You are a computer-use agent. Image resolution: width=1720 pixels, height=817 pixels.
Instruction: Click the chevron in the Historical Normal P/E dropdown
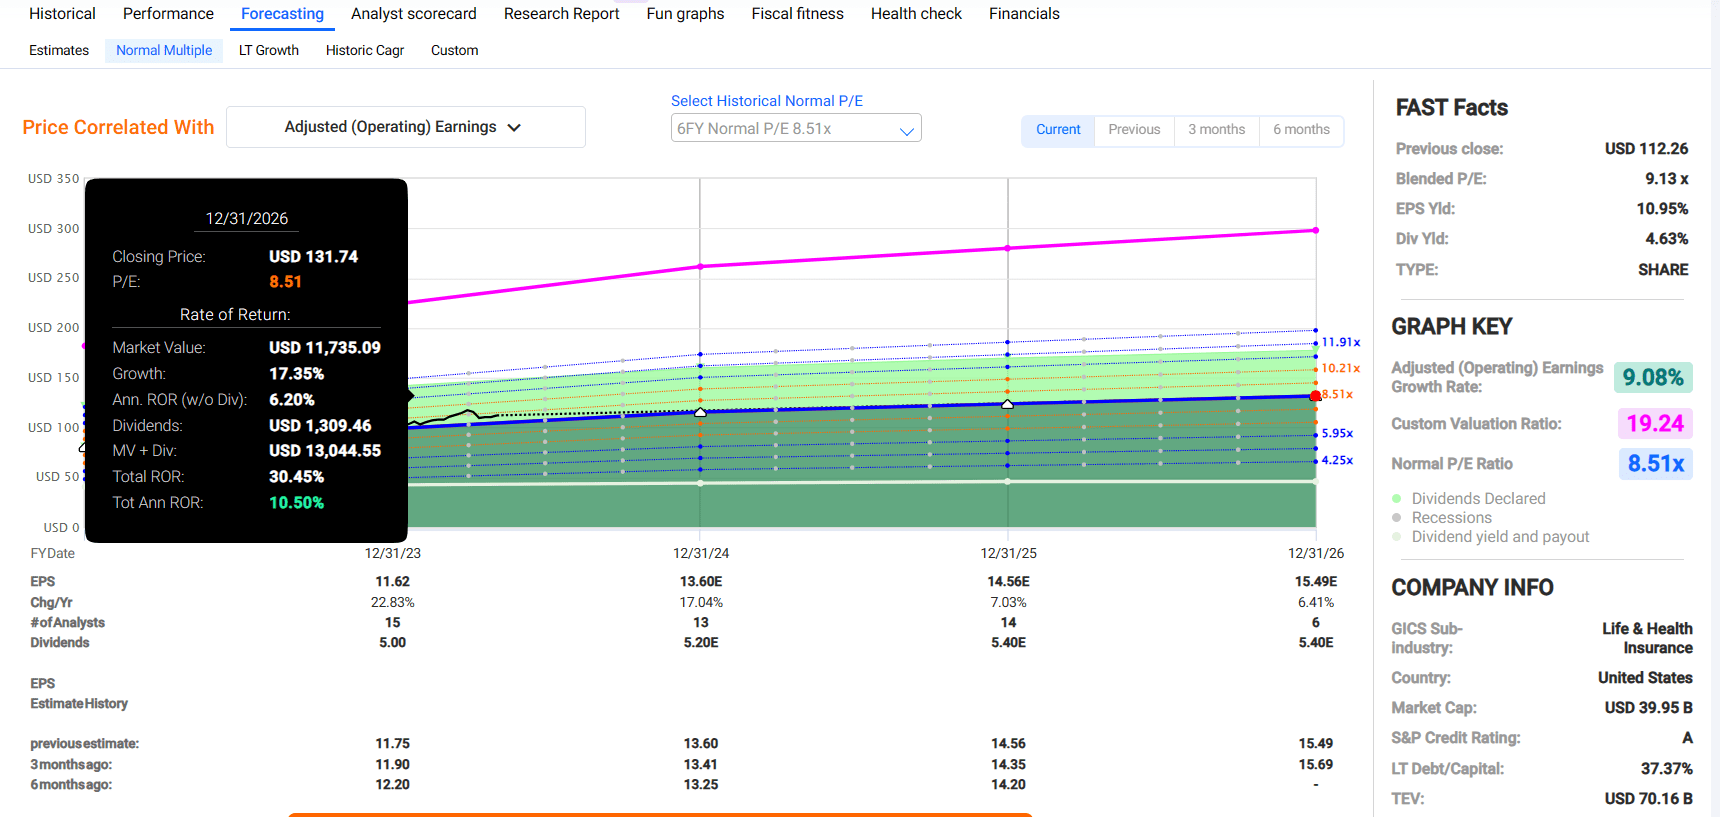click(906, 130)
